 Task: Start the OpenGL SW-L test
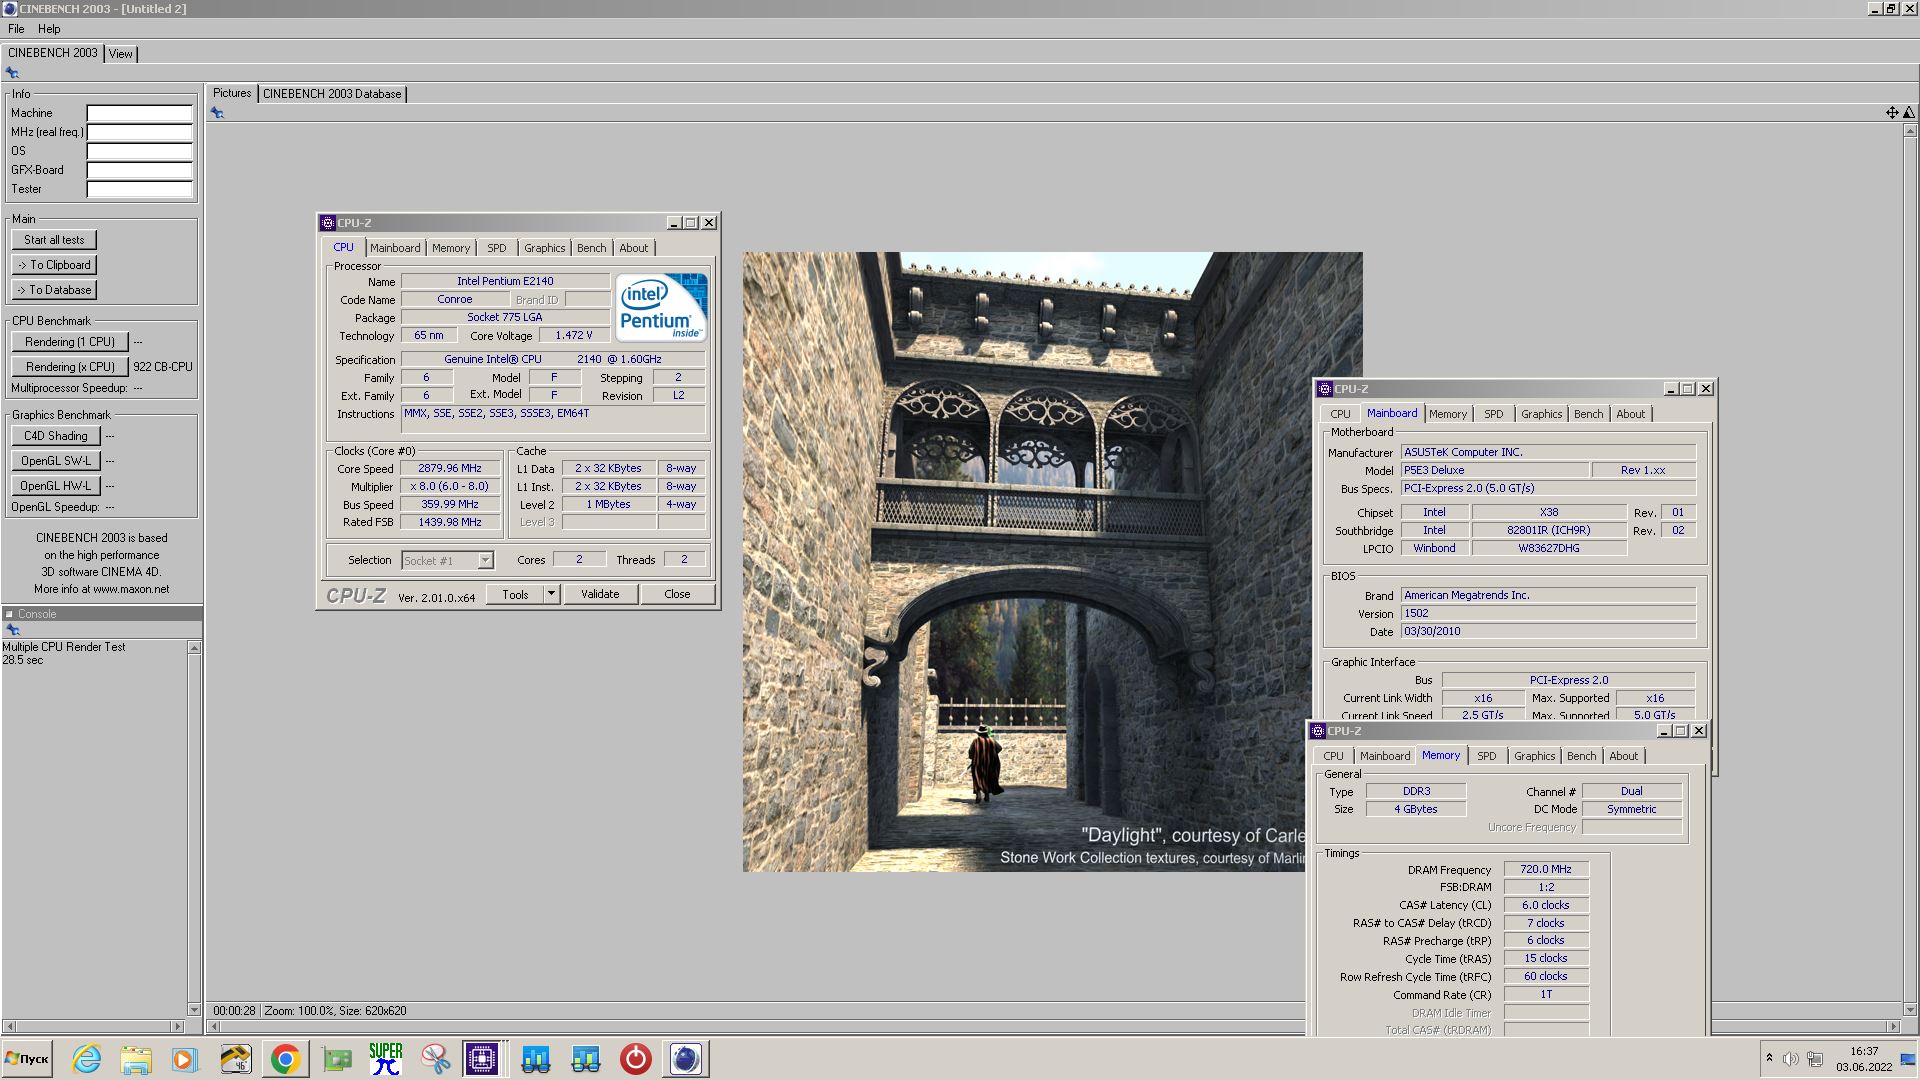[x=56, y=461]
